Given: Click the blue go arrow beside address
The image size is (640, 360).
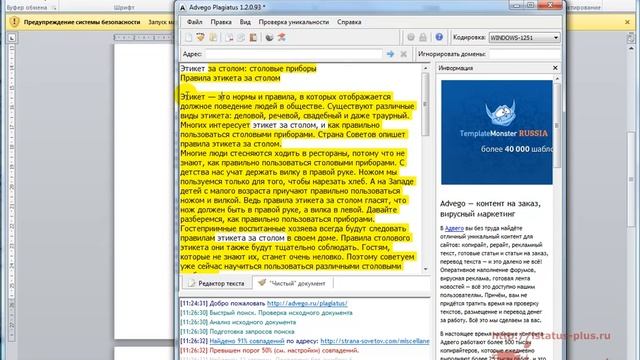Looking at the screenshot, I should (390, 54).
